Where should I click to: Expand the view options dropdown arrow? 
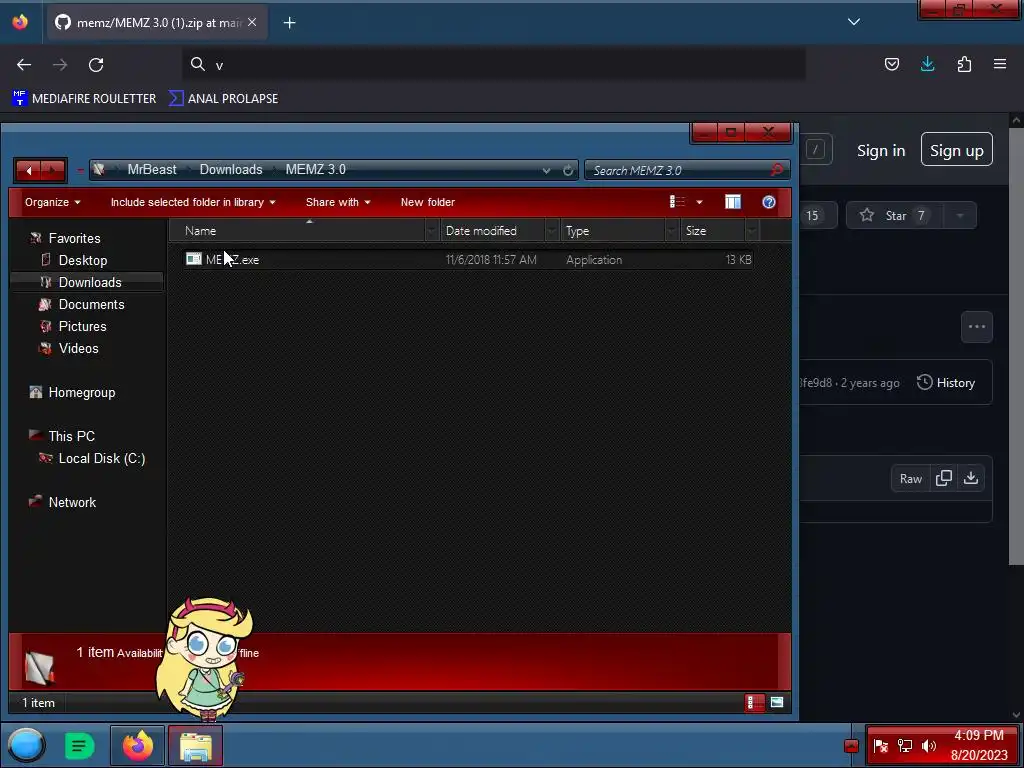699,202
